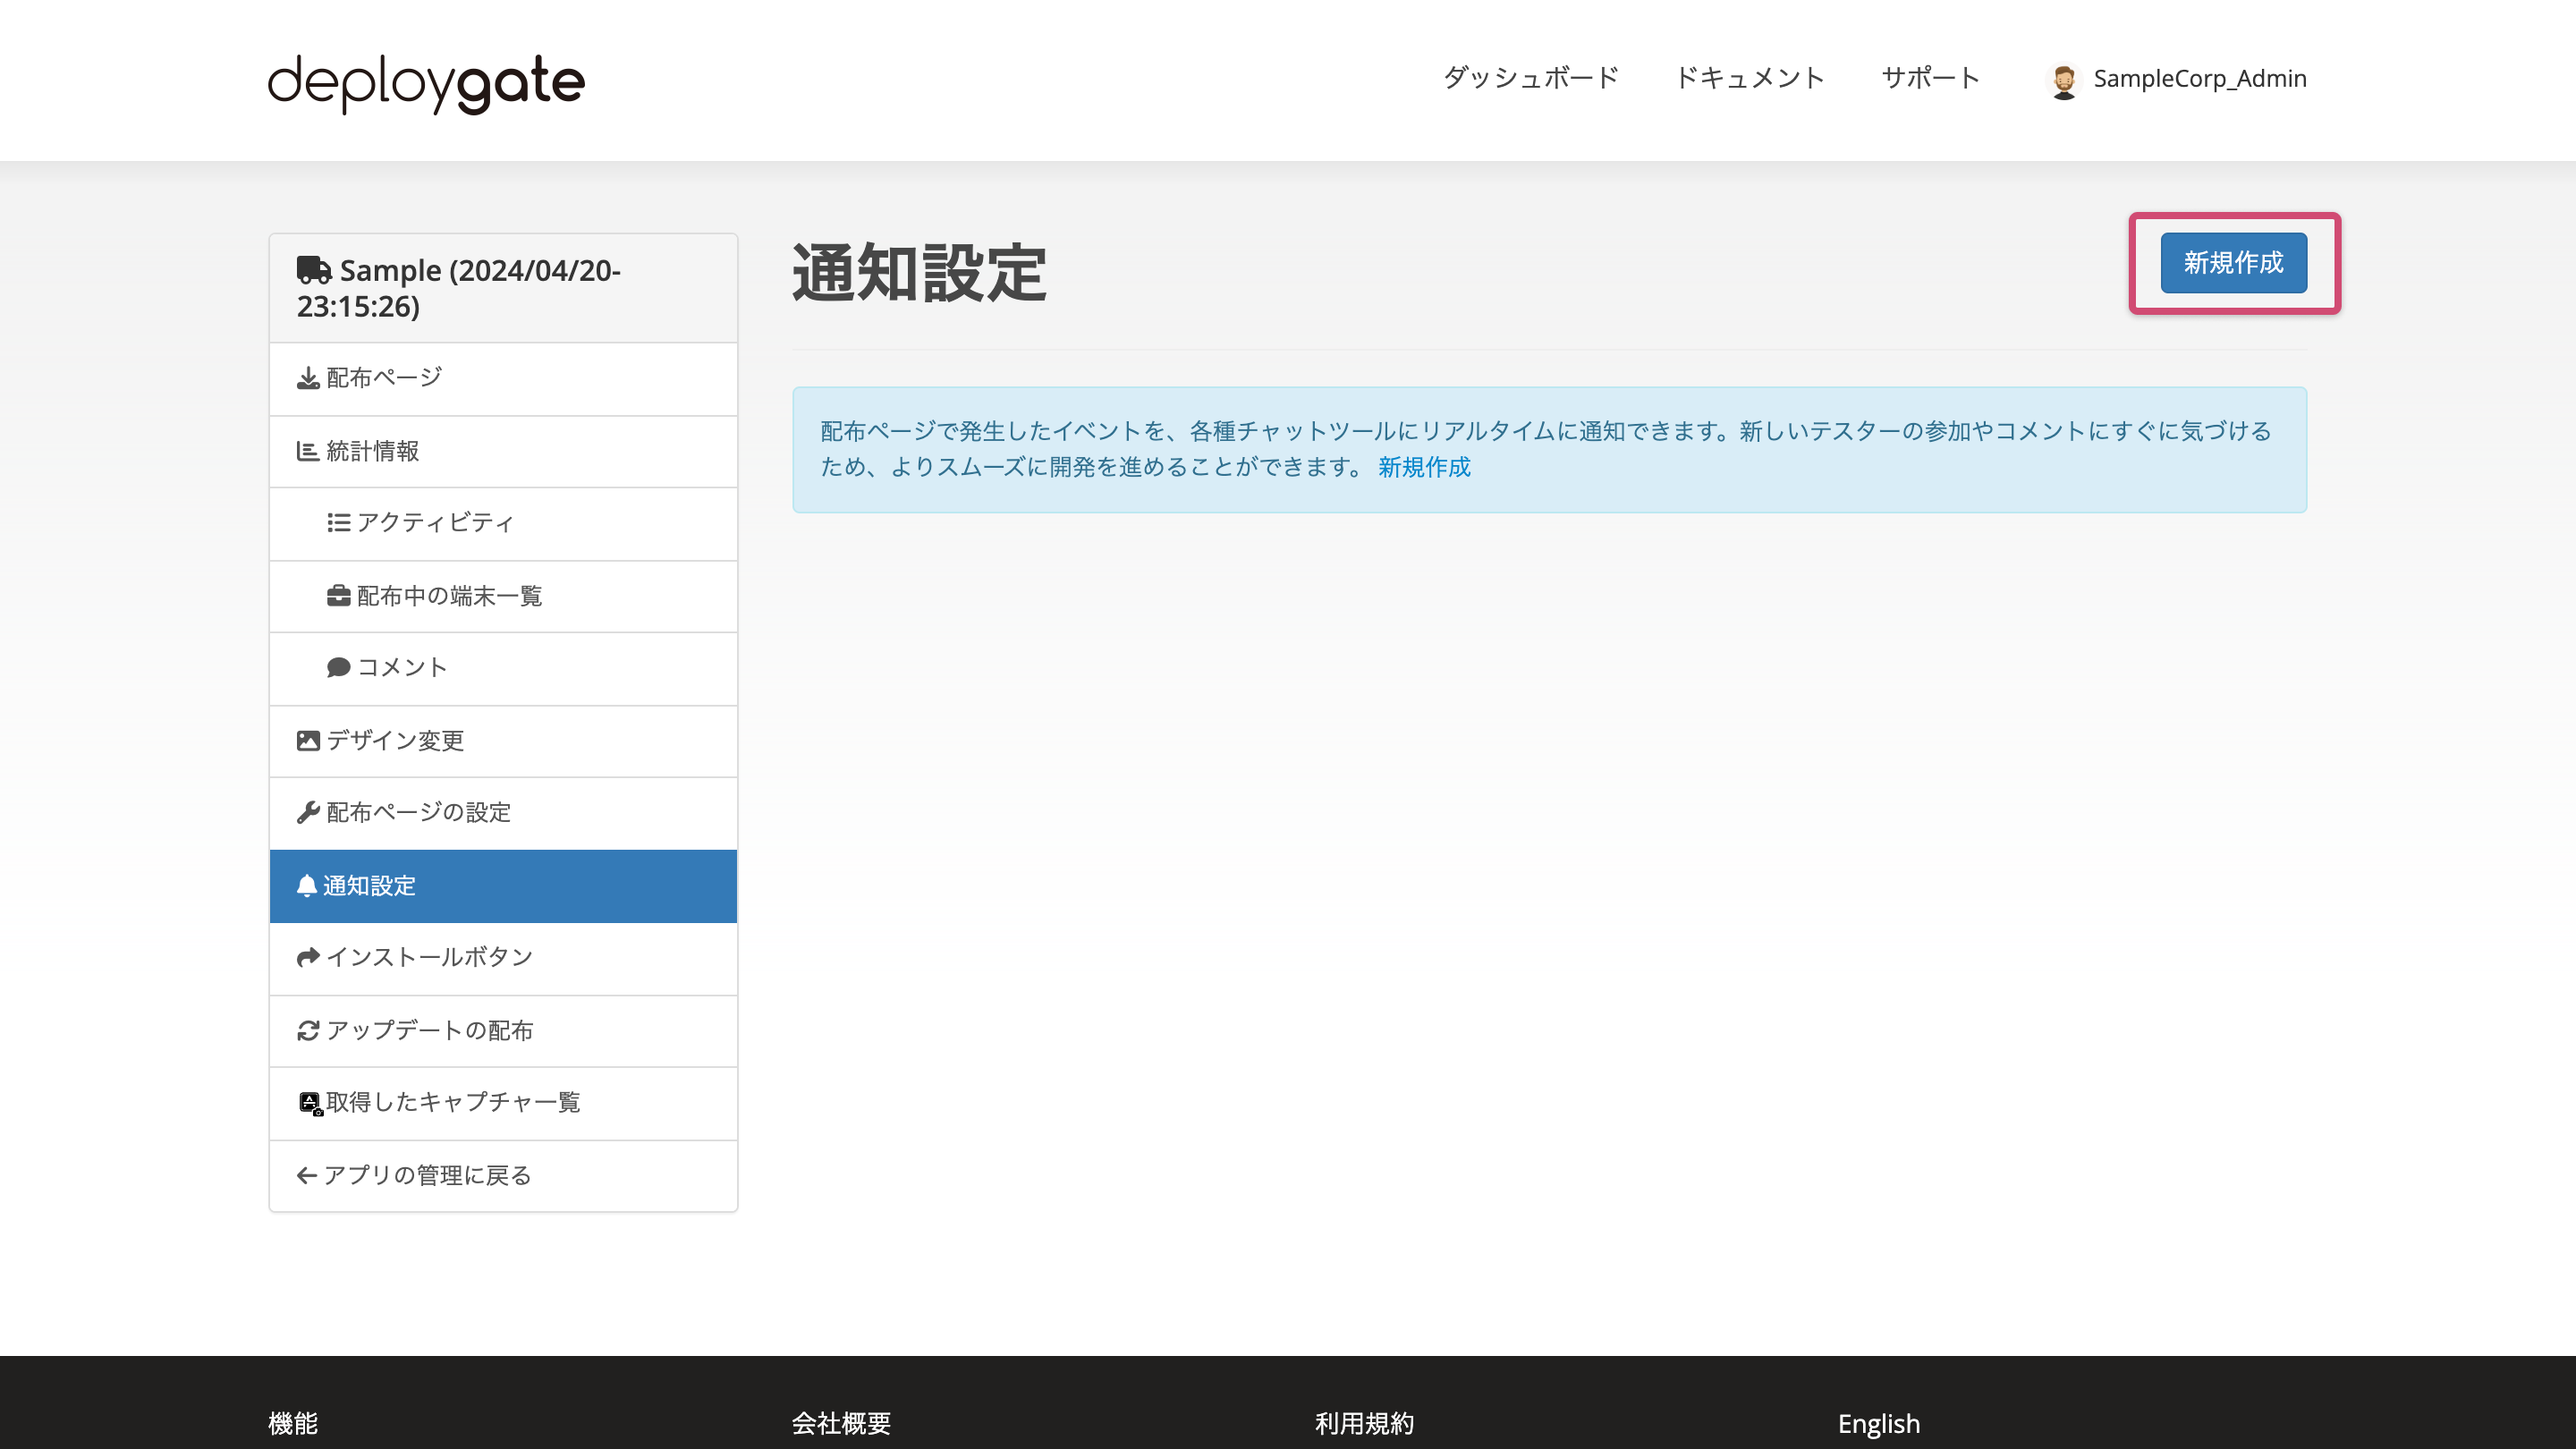Open the ドキュメント page
Screen dimensions: 2576x1449
point(1749,77)
